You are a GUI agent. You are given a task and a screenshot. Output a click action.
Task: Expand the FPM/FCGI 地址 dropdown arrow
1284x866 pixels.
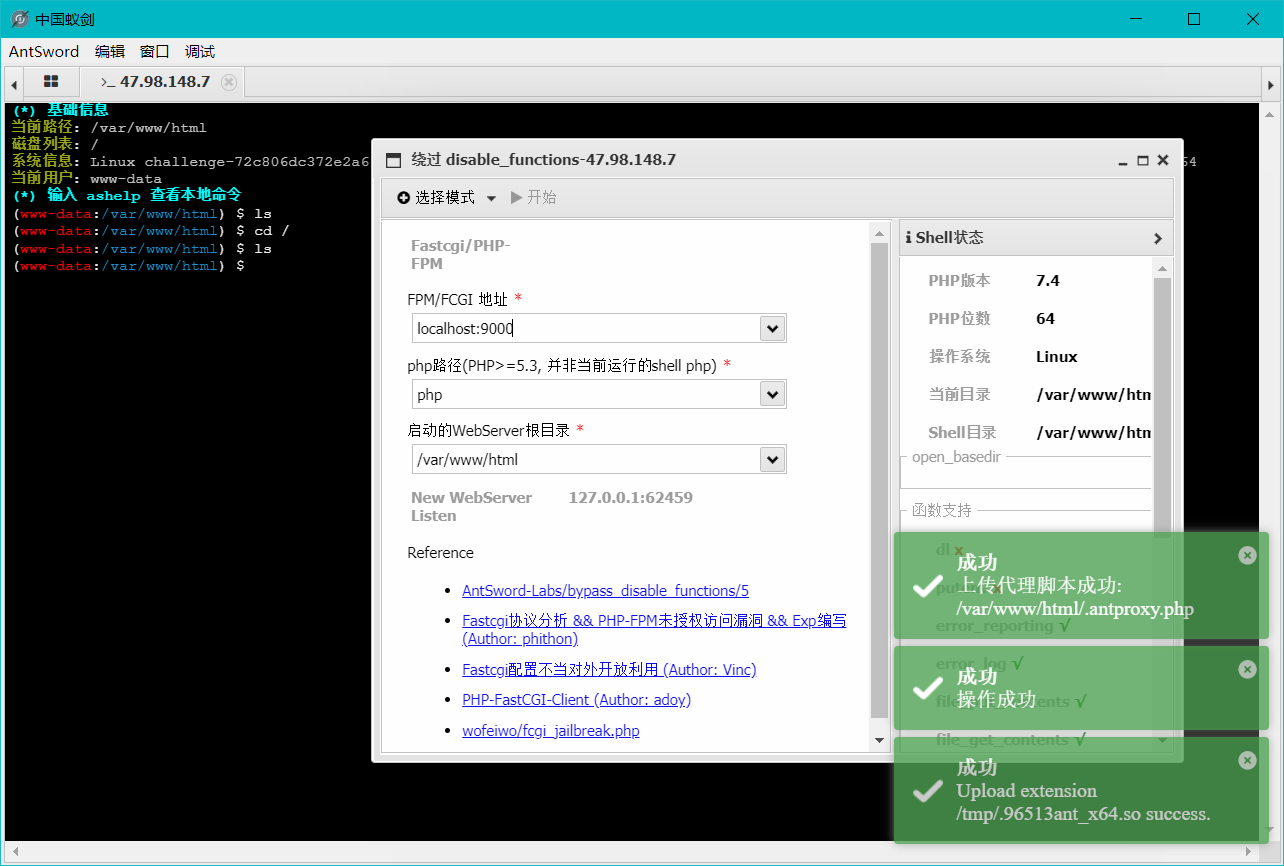coord(772,328)
